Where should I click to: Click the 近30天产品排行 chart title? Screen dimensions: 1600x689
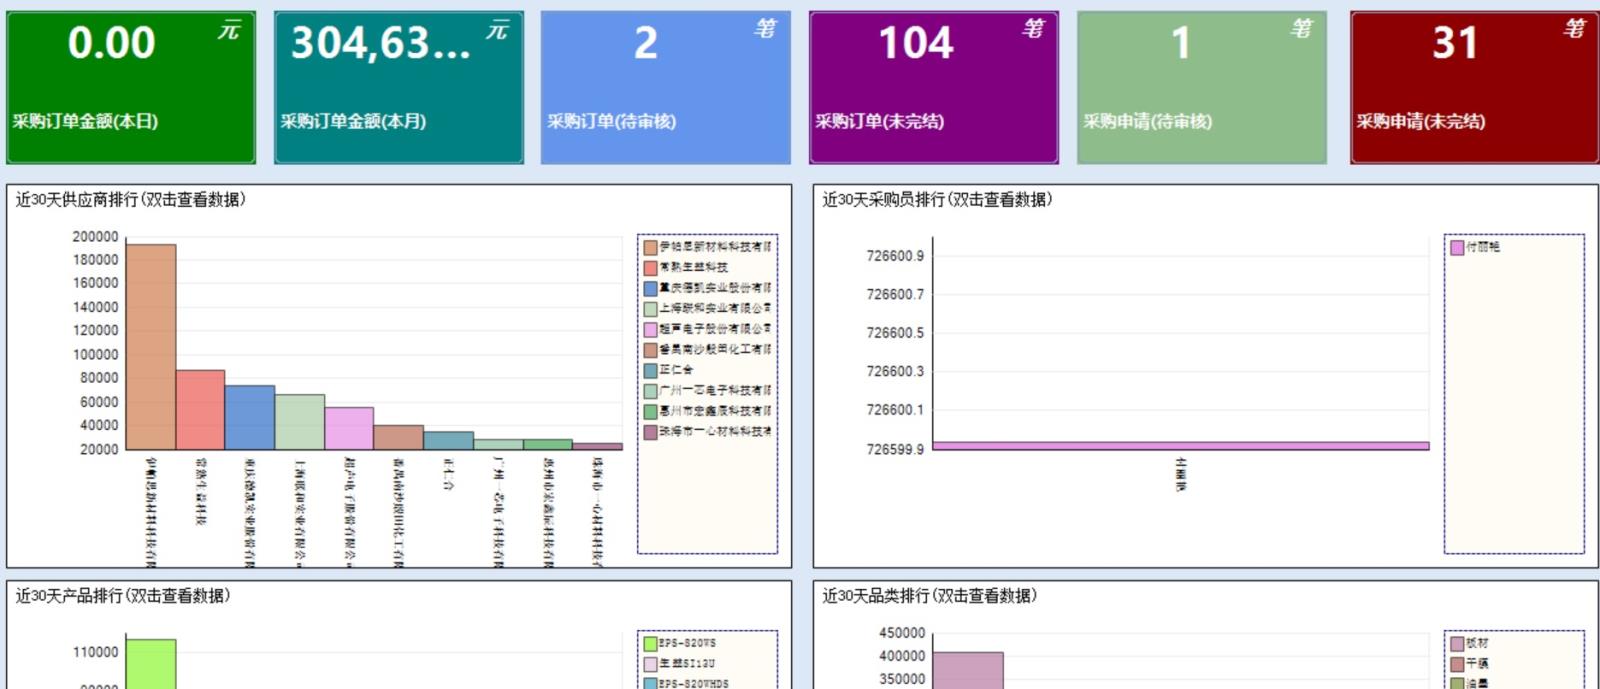[x=123, y=596]
